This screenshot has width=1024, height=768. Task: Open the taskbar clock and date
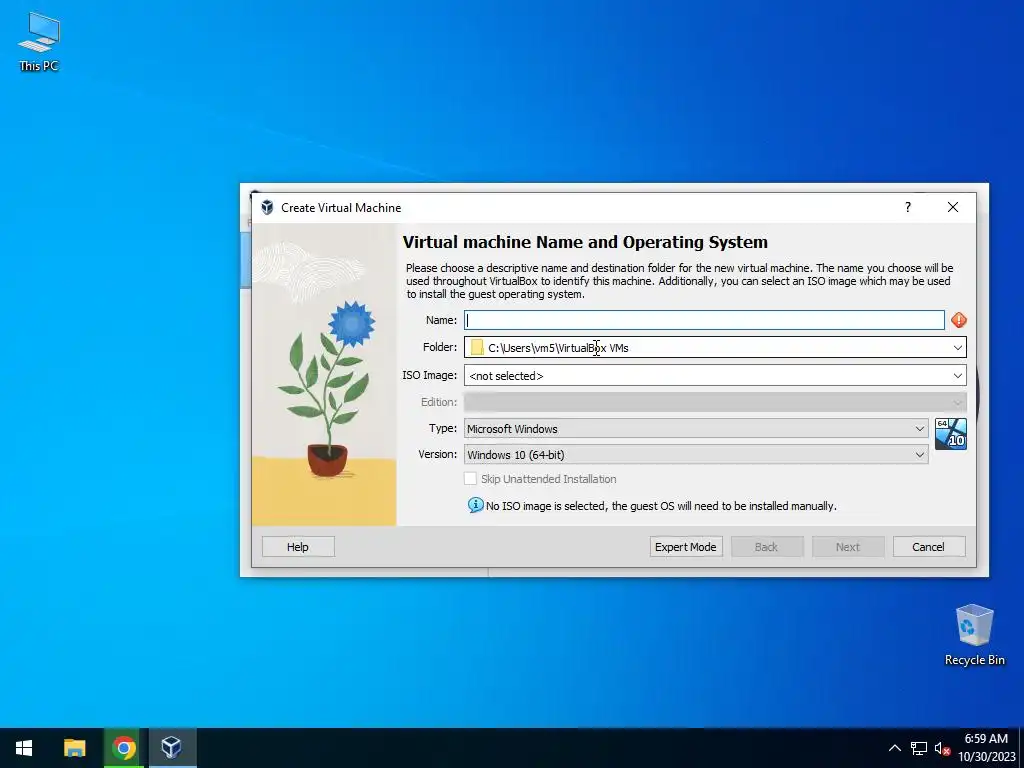pos(986,748)
